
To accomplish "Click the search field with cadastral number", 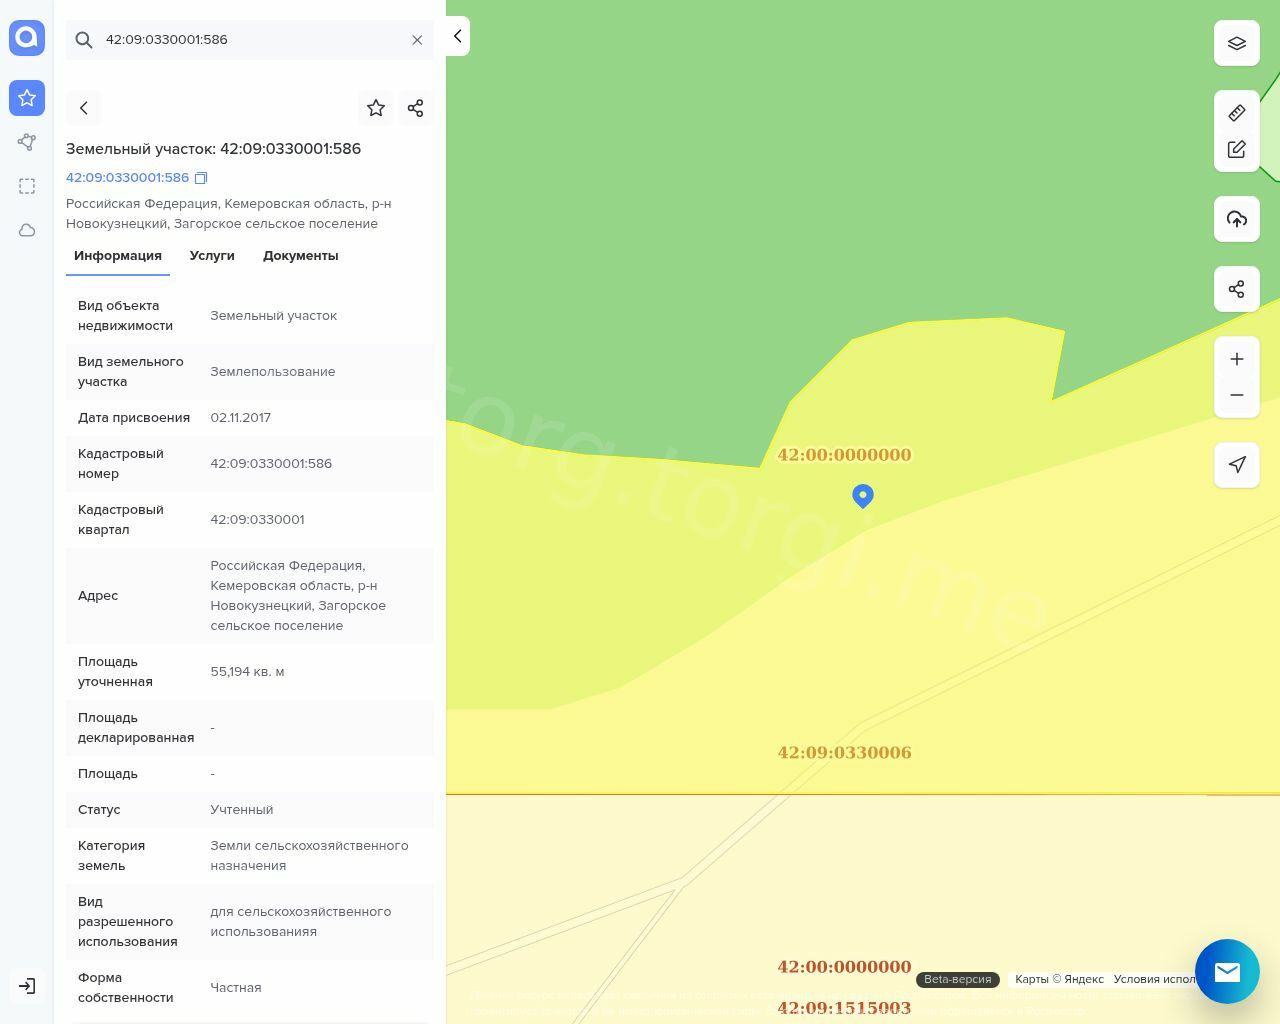I will 250,40.
